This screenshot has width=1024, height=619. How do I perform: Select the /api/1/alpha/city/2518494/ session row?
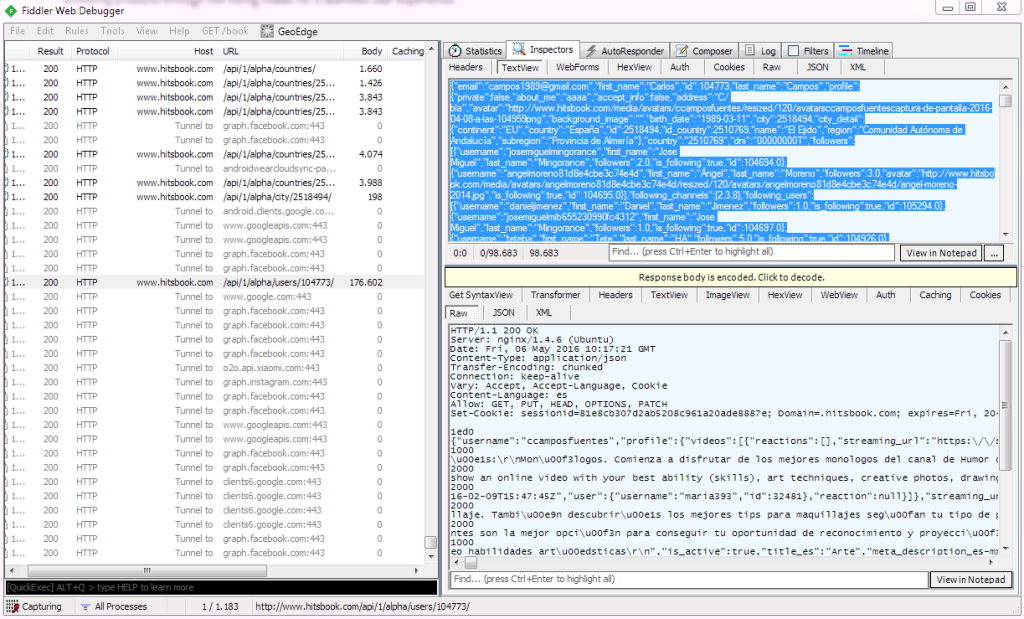[x=216, y=197]
